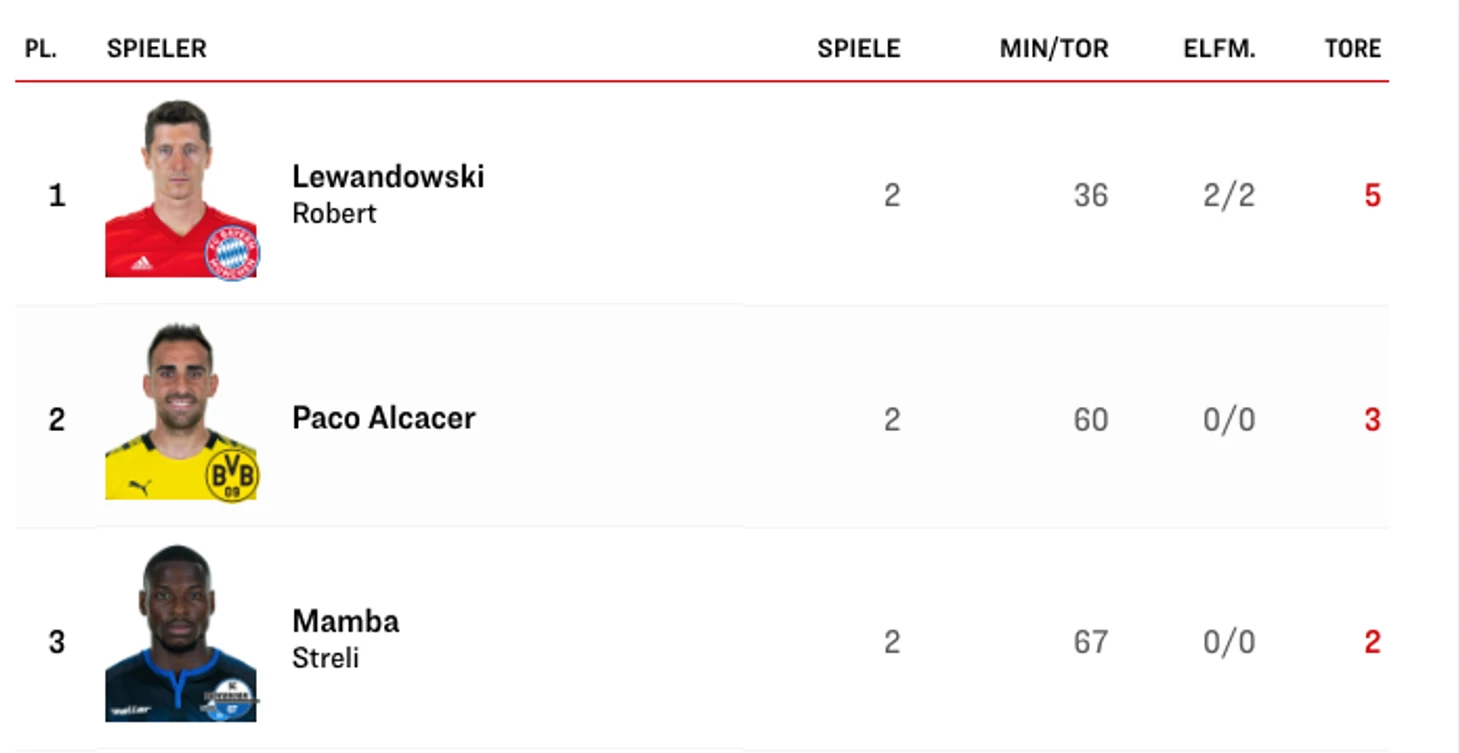Viewport: 1460px width, 753px height.
Task: Click Lewandowski's 2/2 penalty value
Action: (1229, 195)
